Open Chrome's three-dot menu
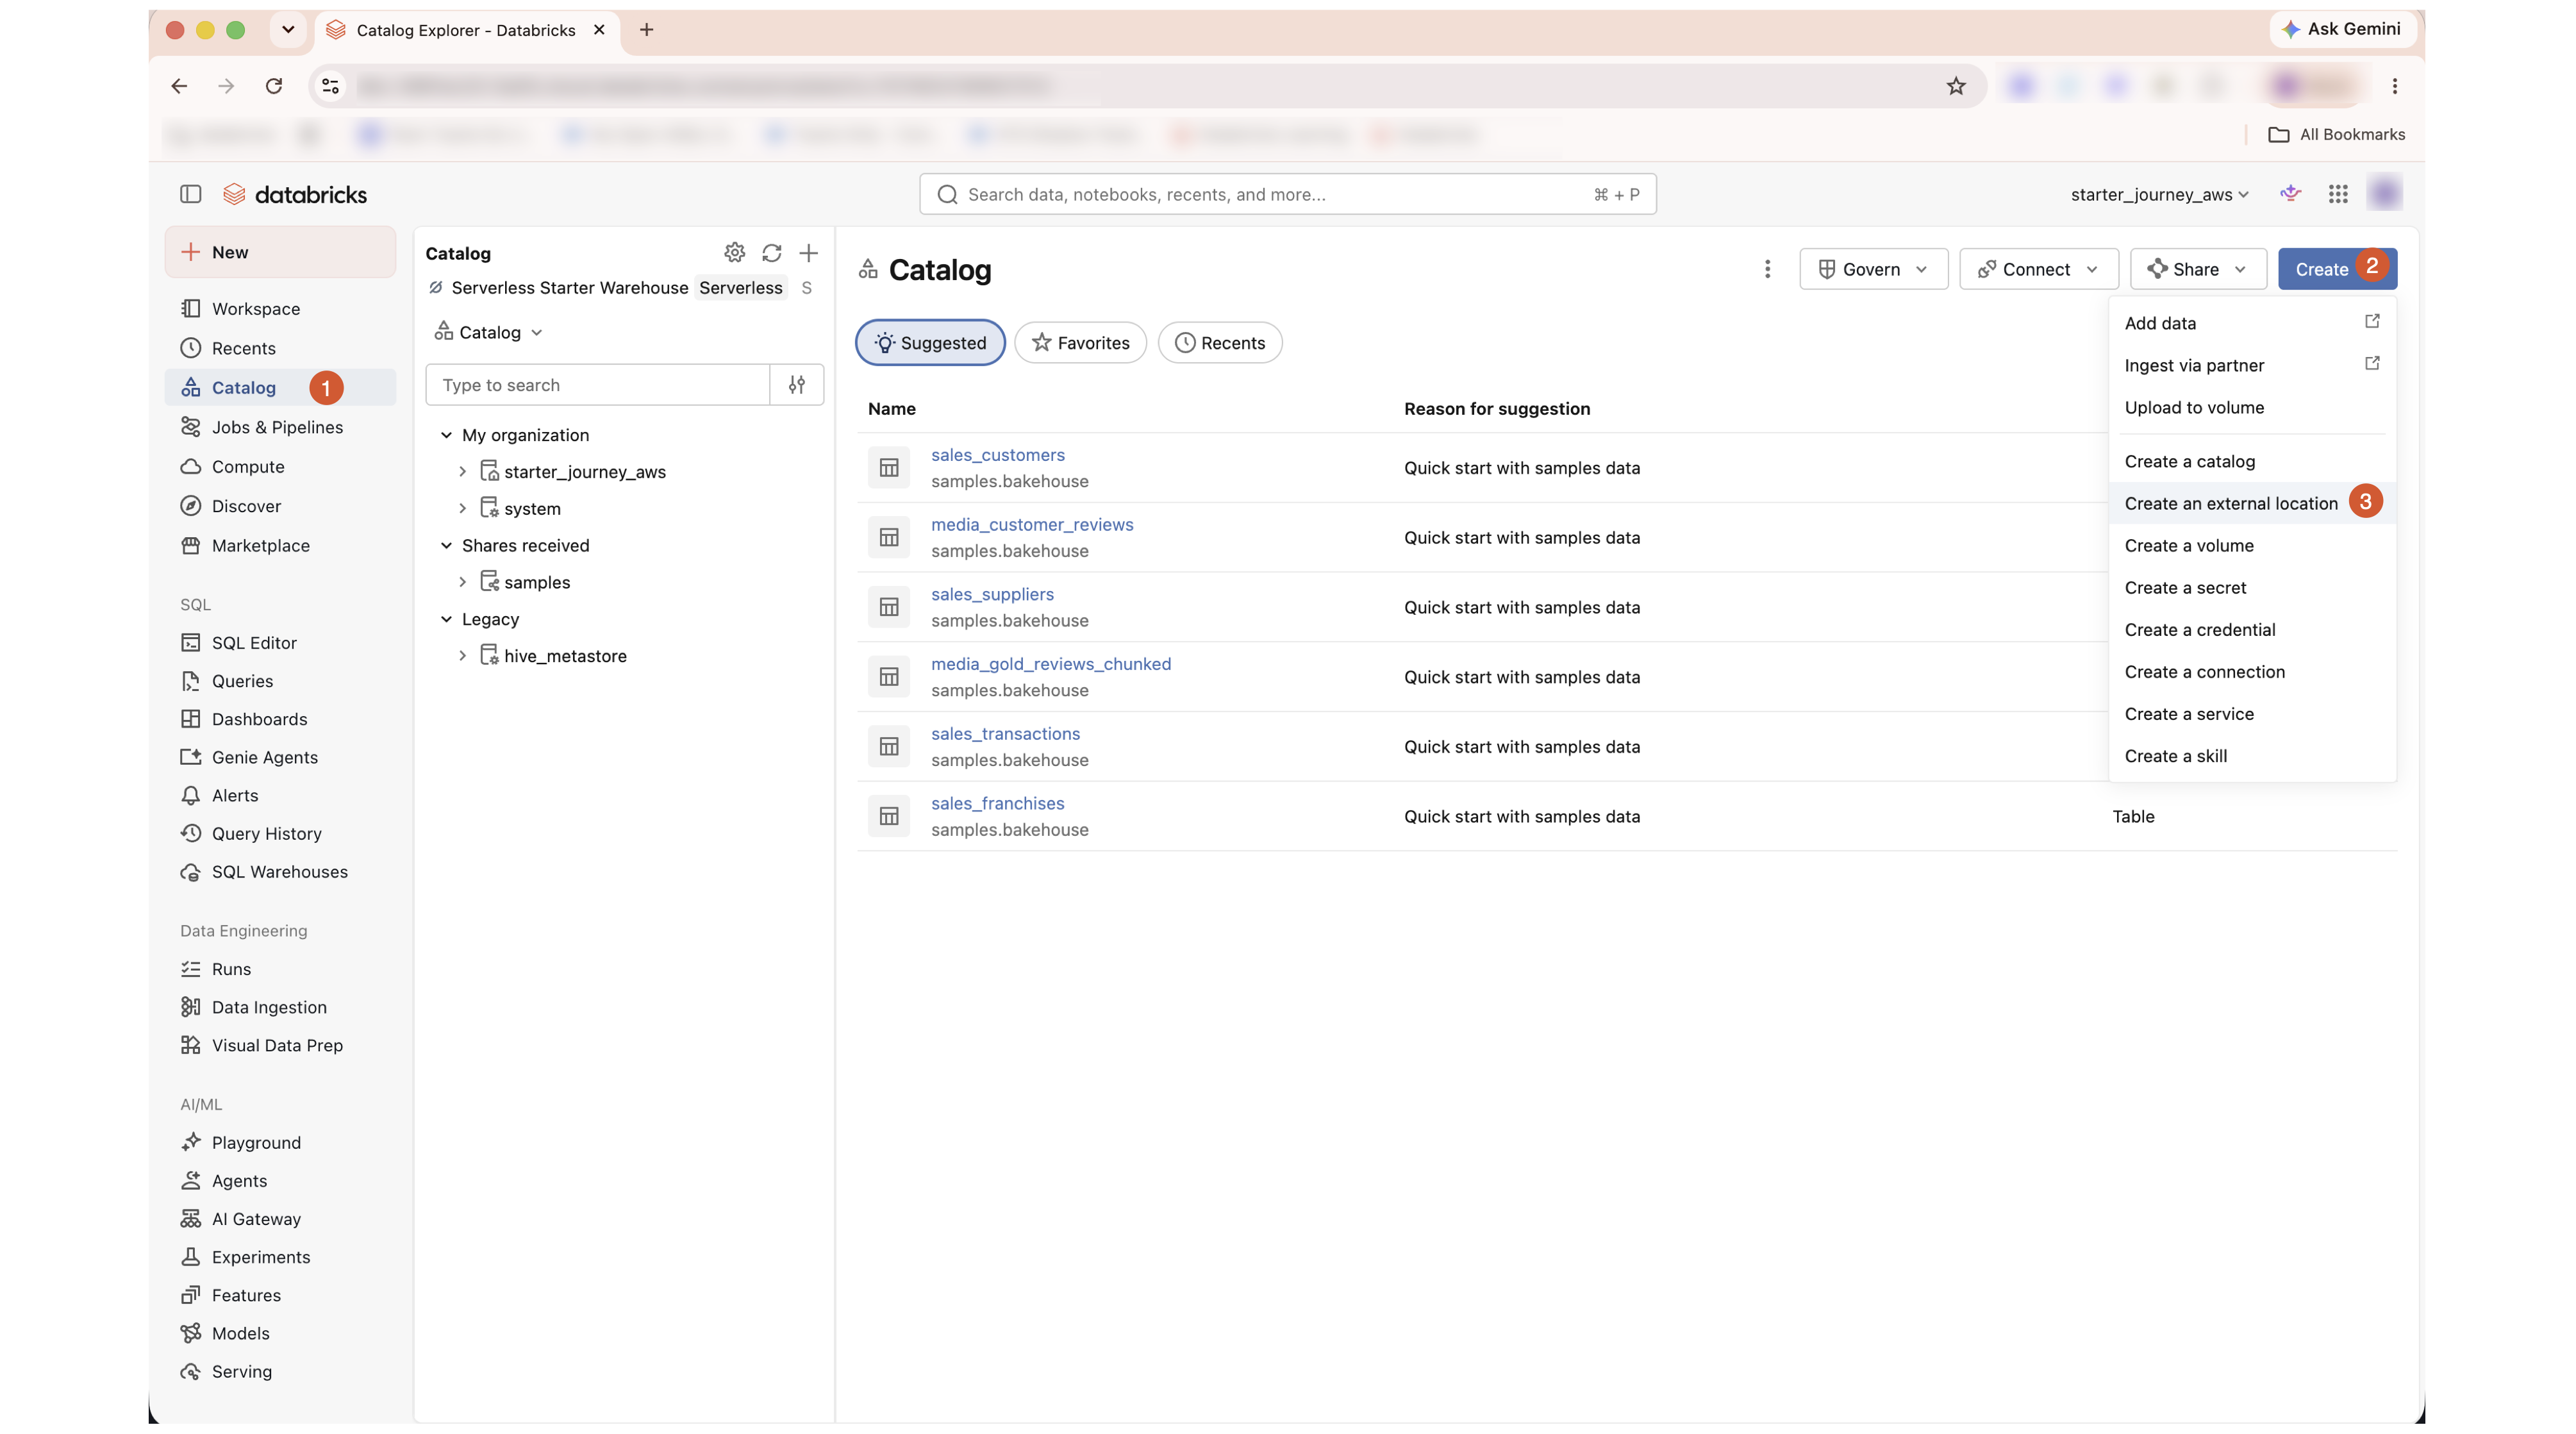The image size is (2576, 1434). [x=2394, y=86]
